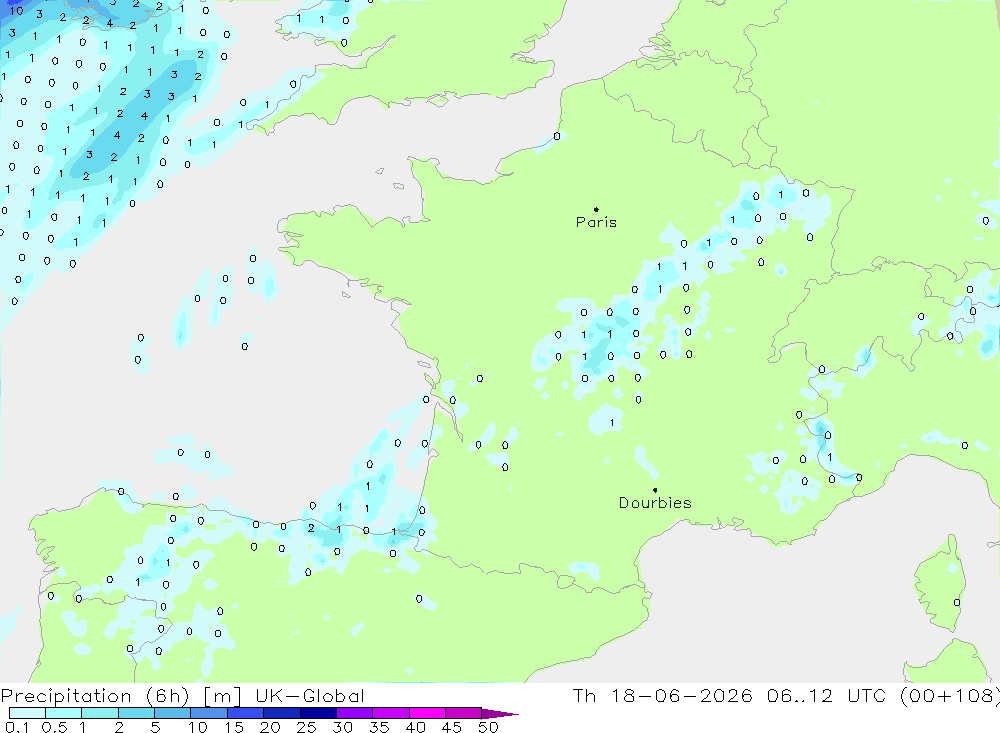Click the '0.1' legend scale label
The image size is (1000, 733).
click(17, 727)
